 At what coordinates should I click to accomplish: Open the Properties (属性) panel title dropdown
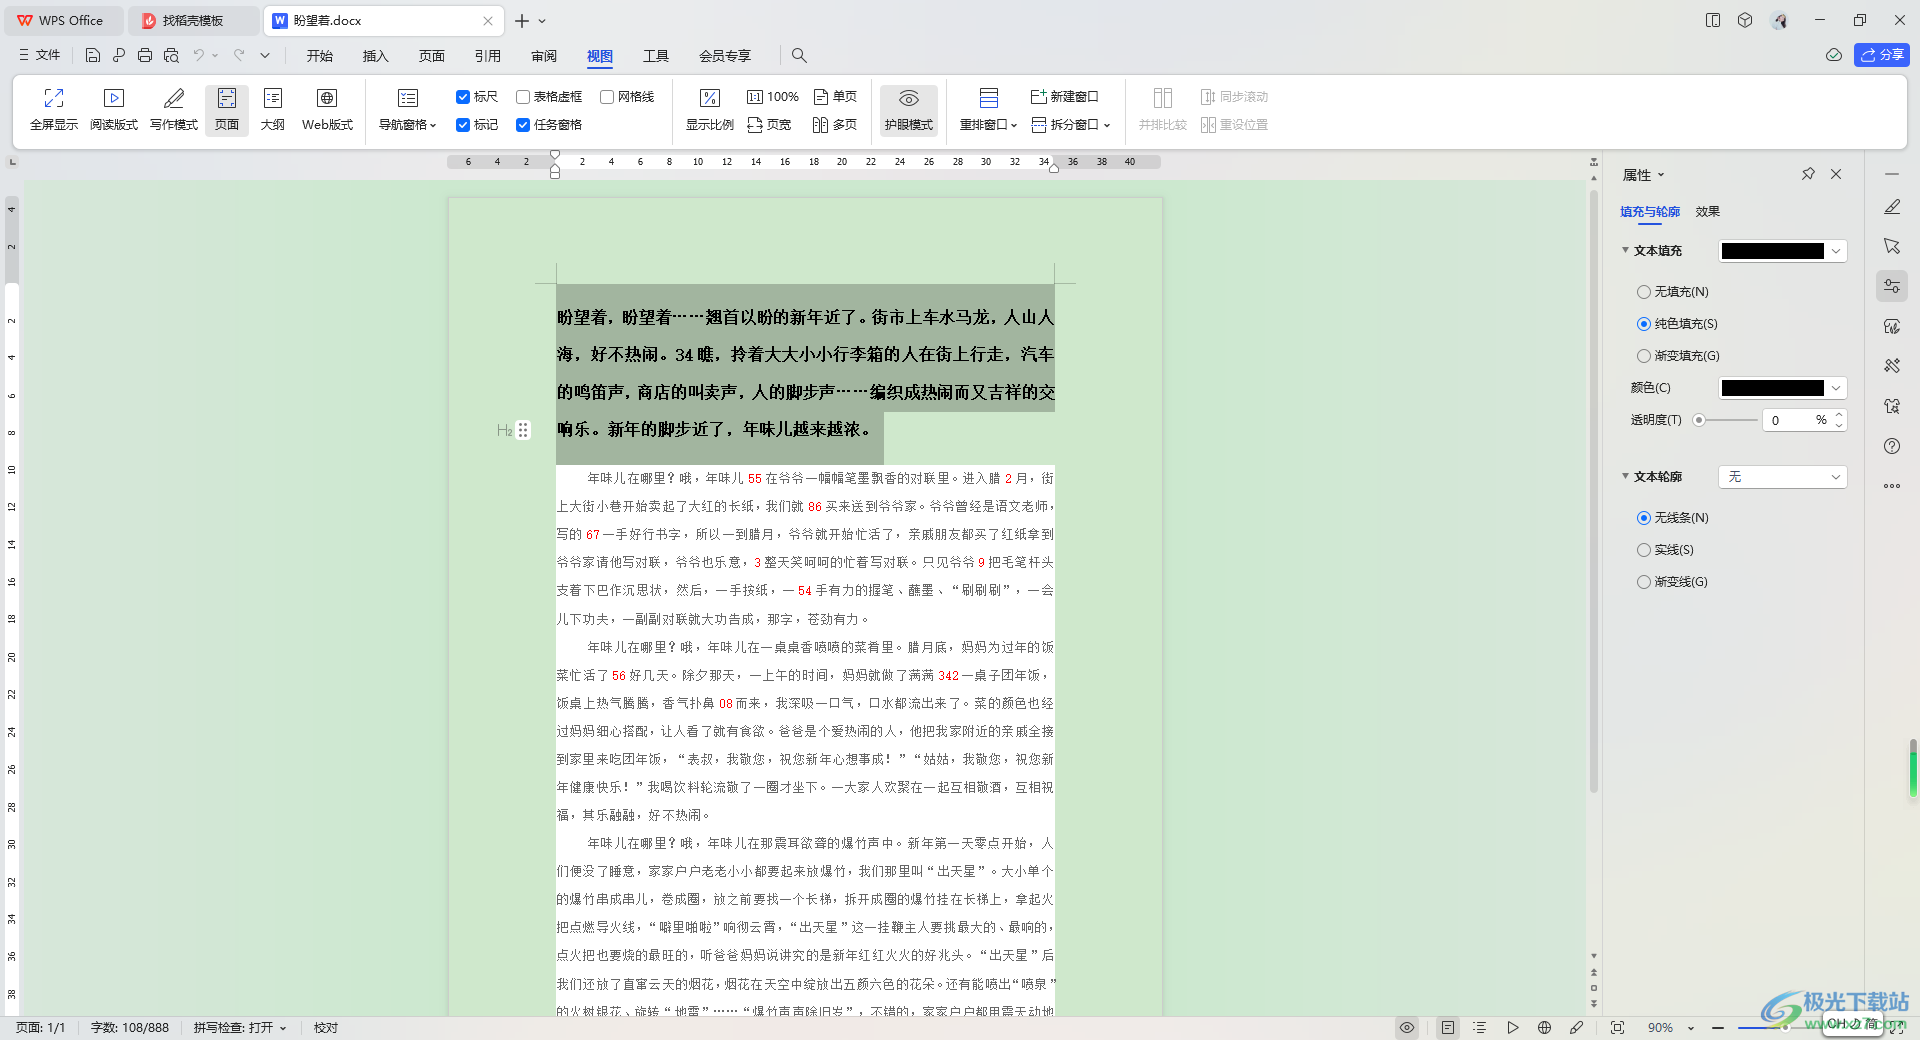pos(1644,175)
